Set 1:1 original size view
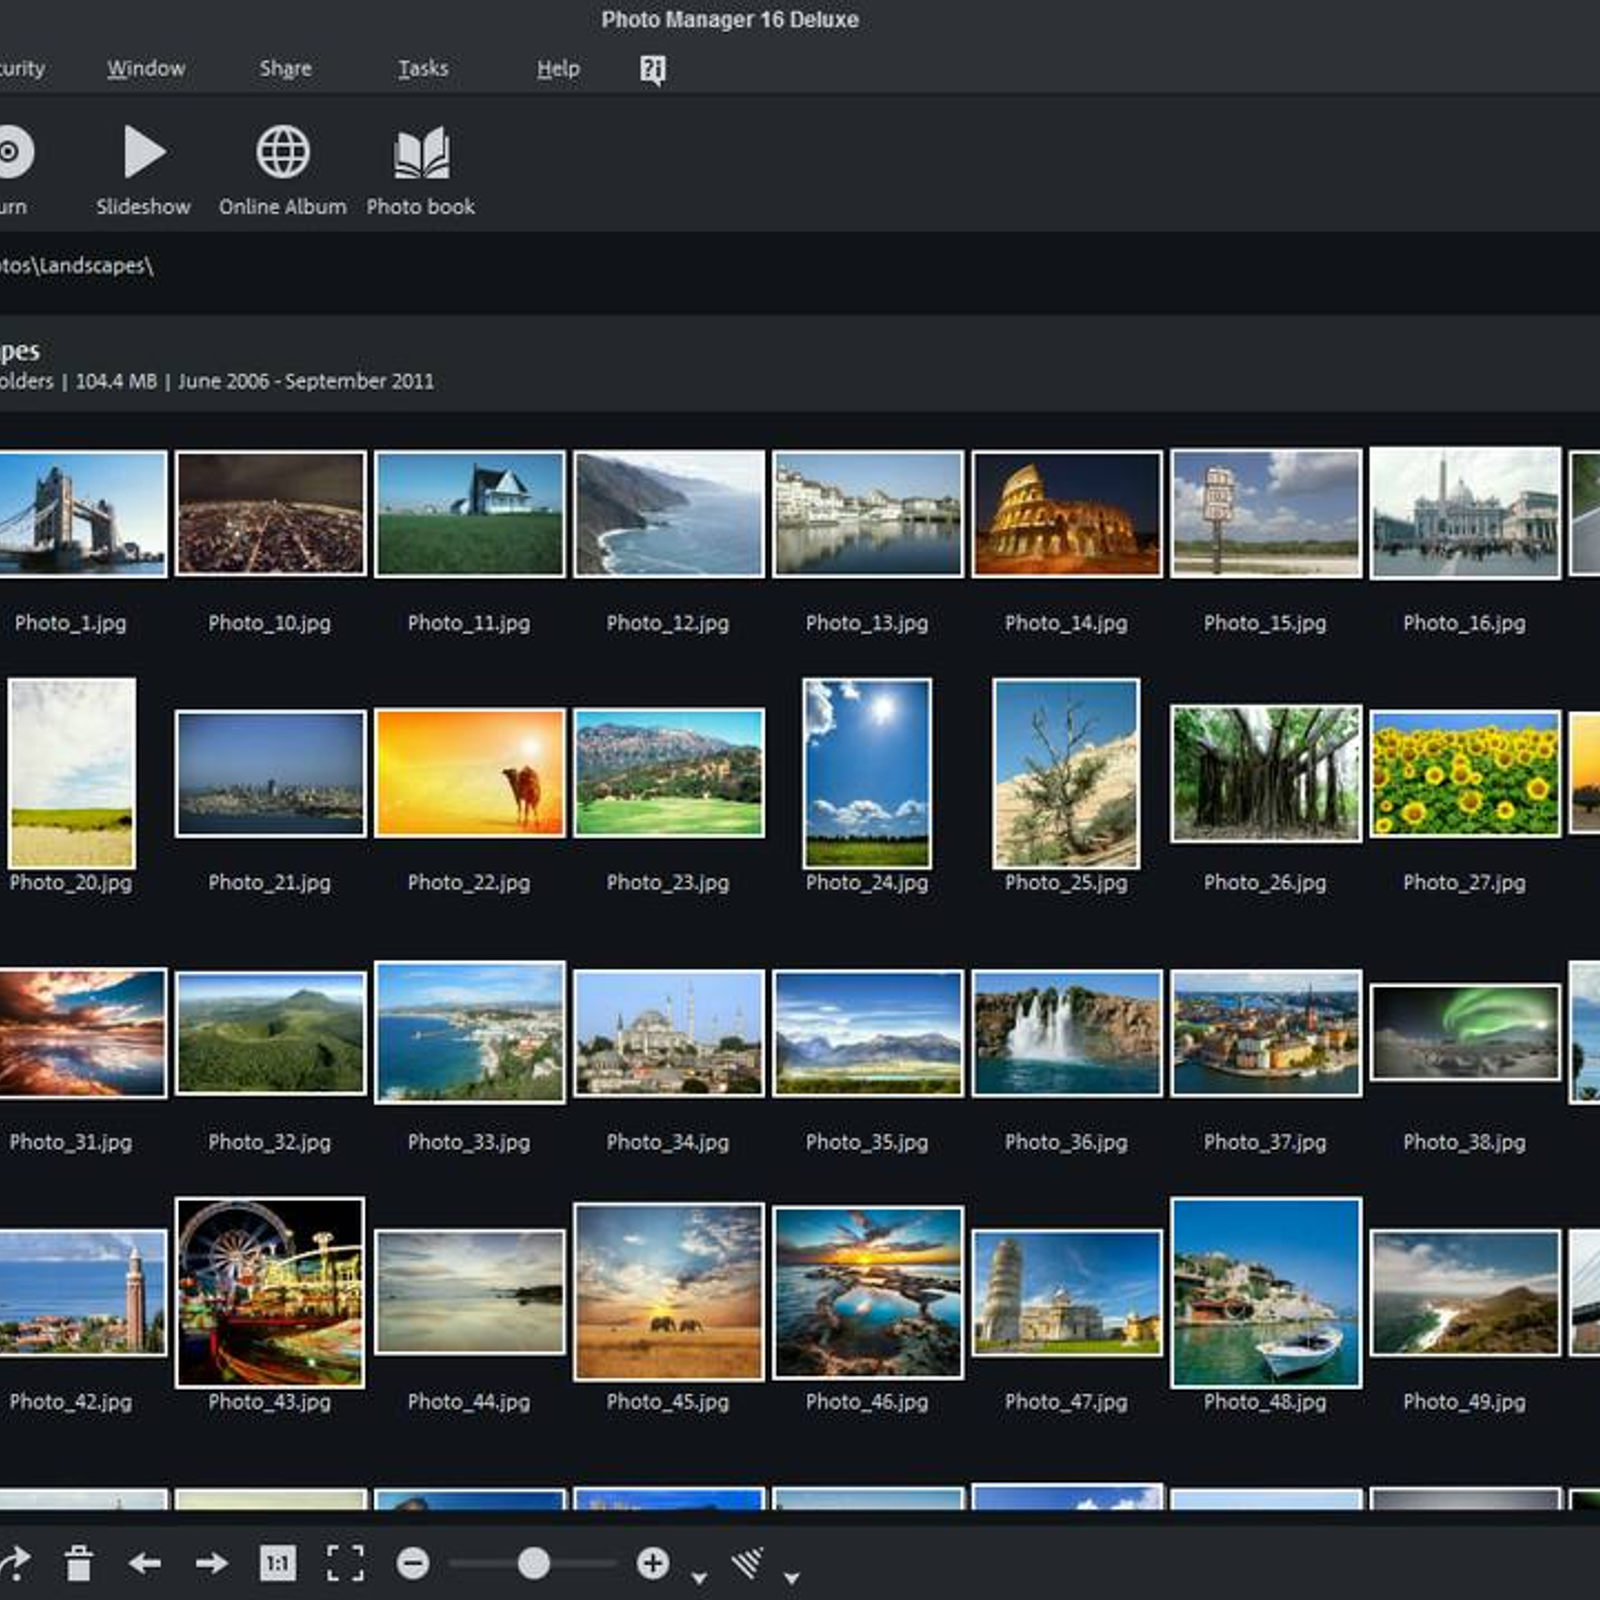Image resolution: width=1600 pixels, height=1600 pixels. (x=278, y=1563)
